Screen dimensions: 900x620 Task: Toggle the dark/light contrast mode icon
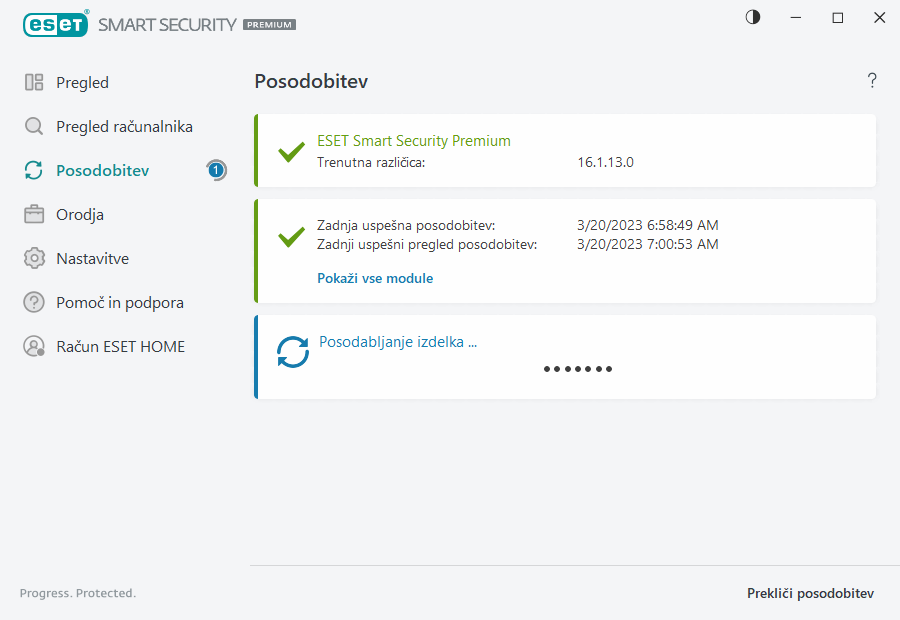(x=753, y=17)
